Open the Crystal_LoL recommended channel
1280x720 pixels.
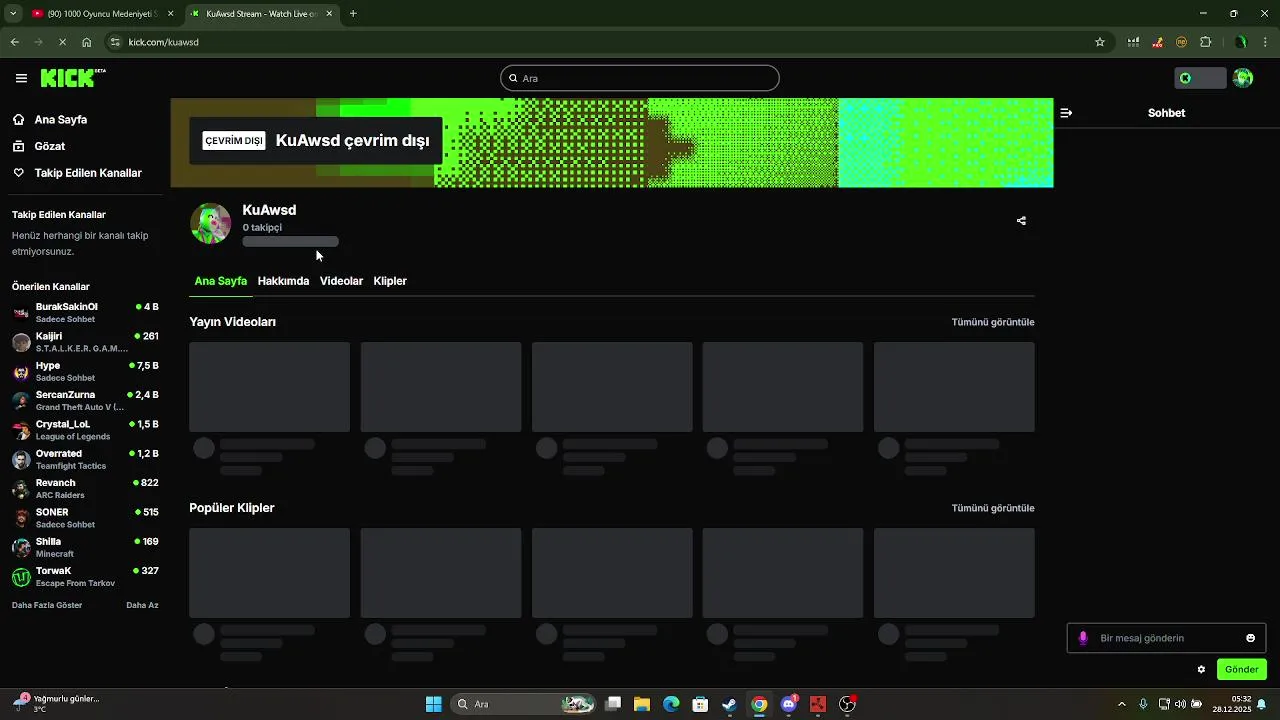coord(85,430)
